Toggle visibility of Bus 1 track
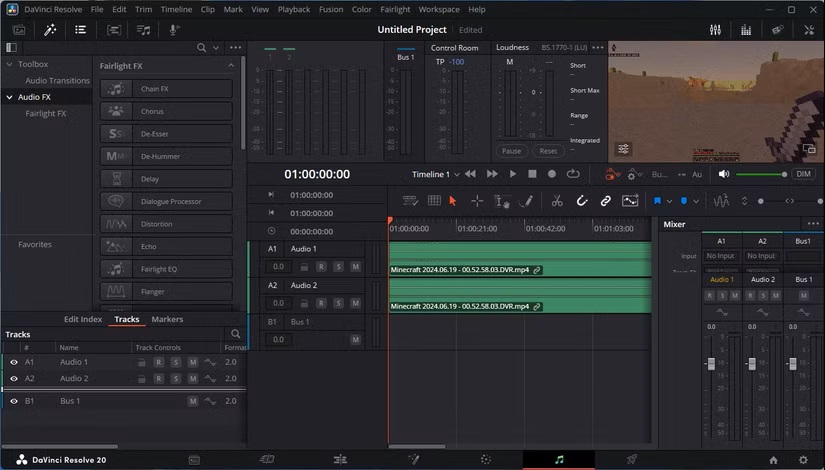Image resolution: width=825 pixels, height=470 pixels. [14, 401]
